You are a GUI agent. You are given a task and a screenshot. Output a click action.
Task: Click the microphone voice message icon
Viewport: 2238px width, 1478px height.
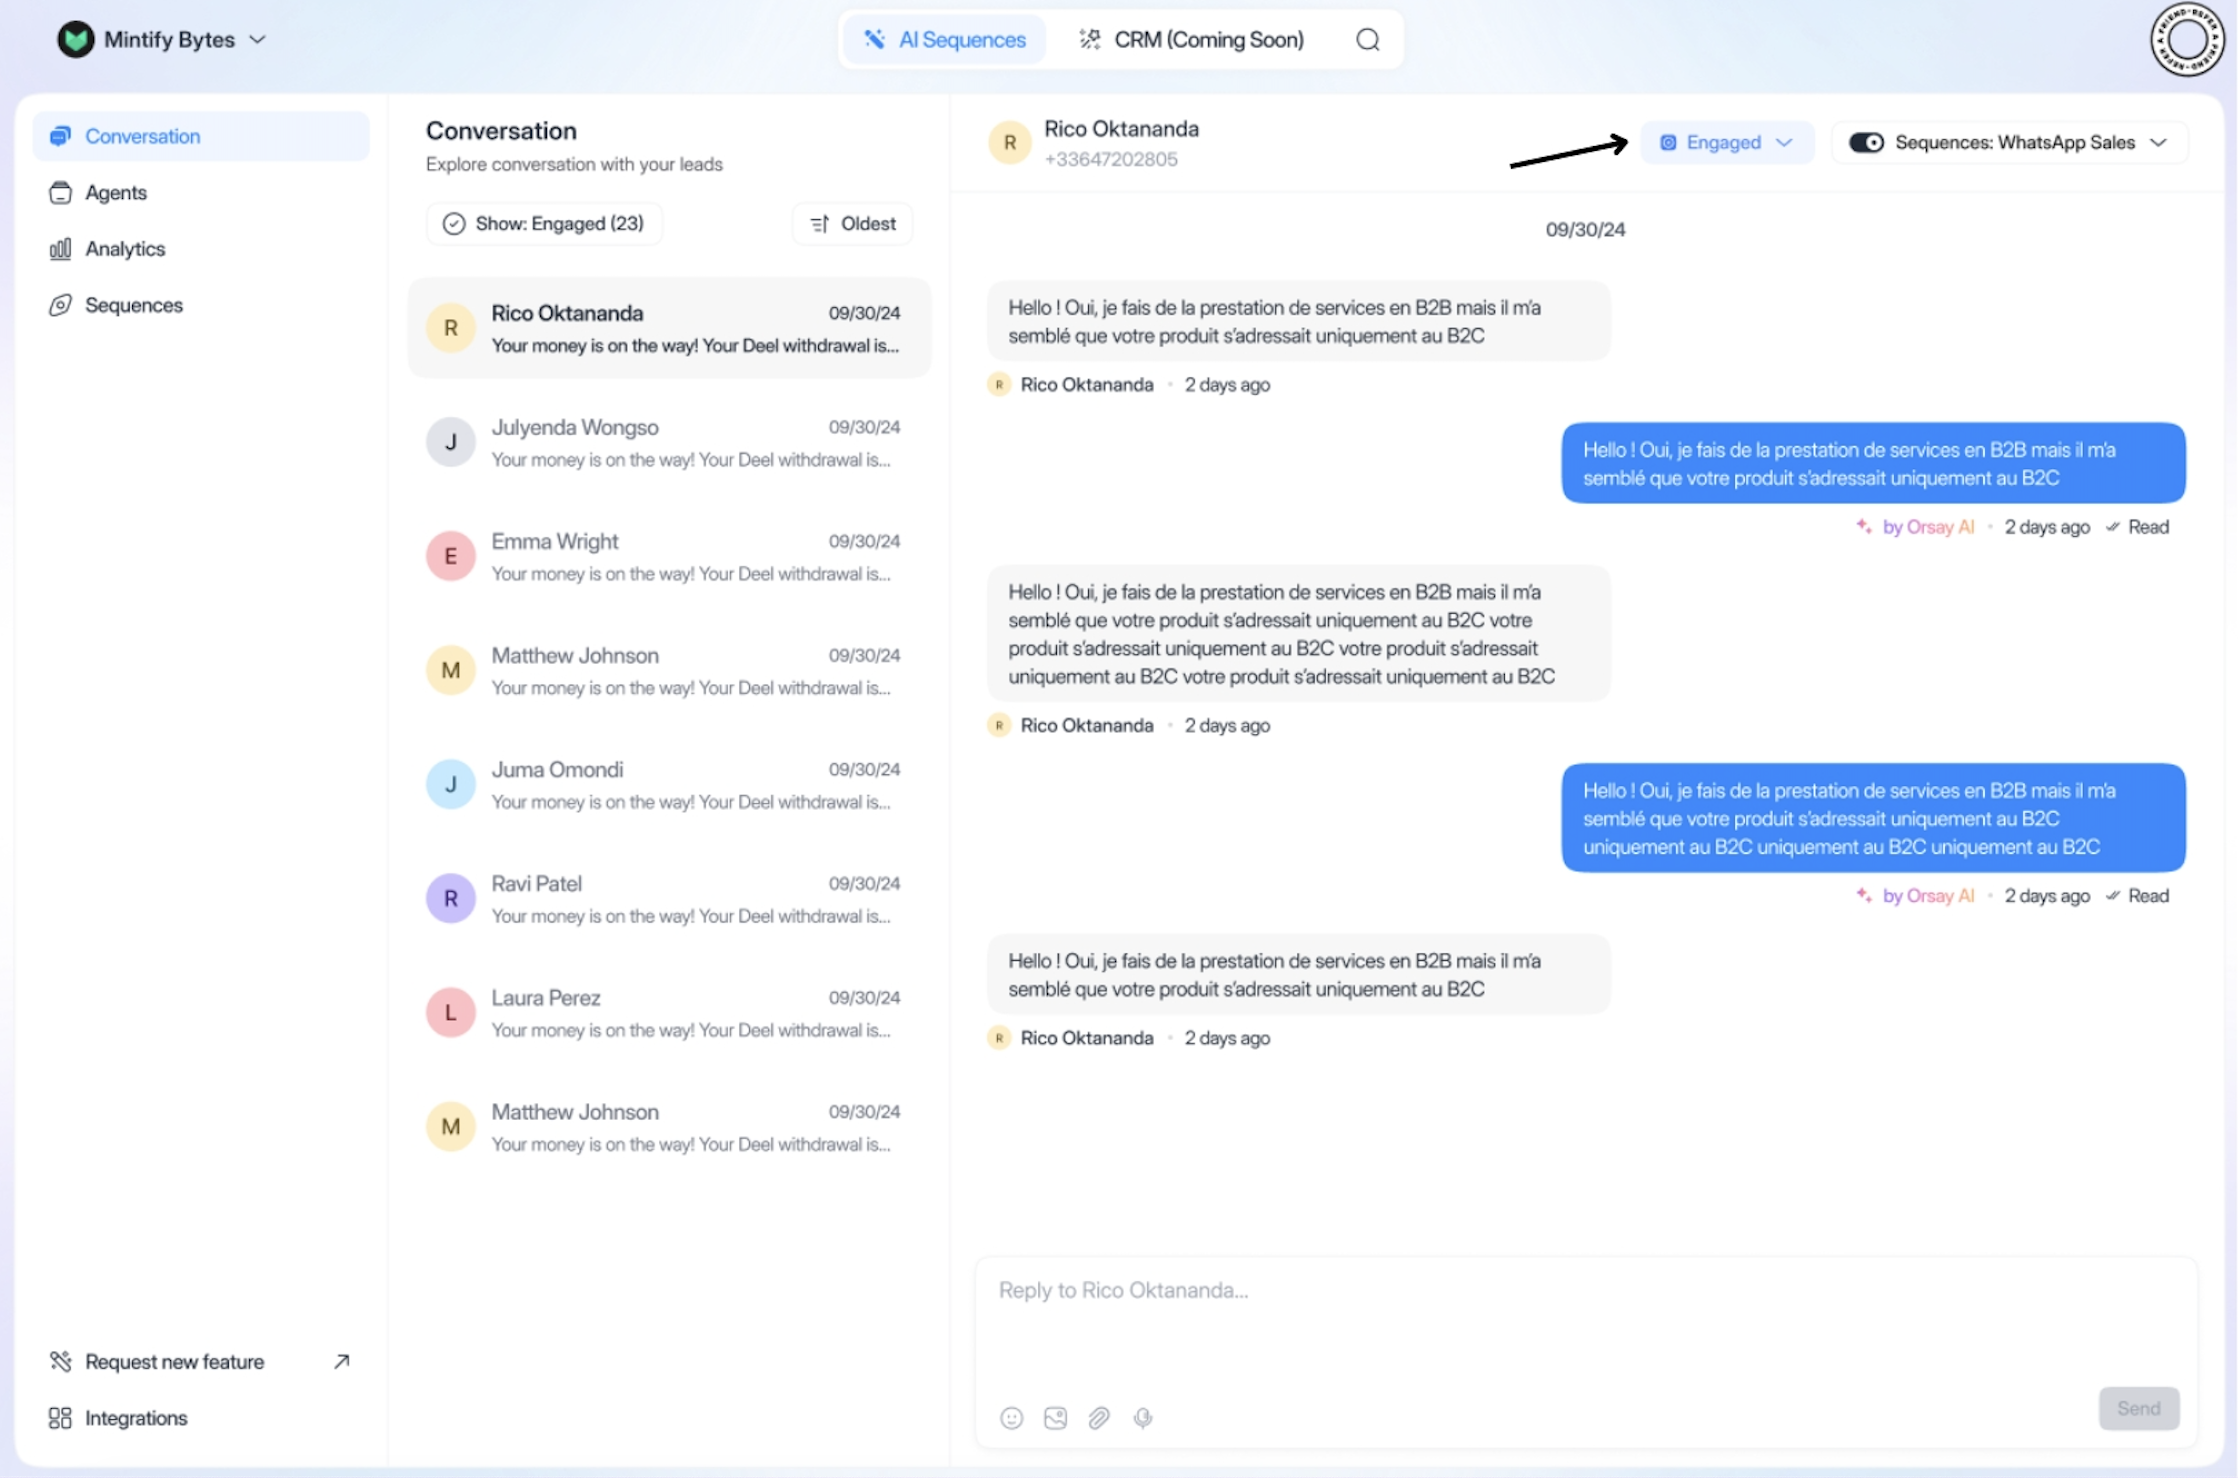click(1143, 1417)
